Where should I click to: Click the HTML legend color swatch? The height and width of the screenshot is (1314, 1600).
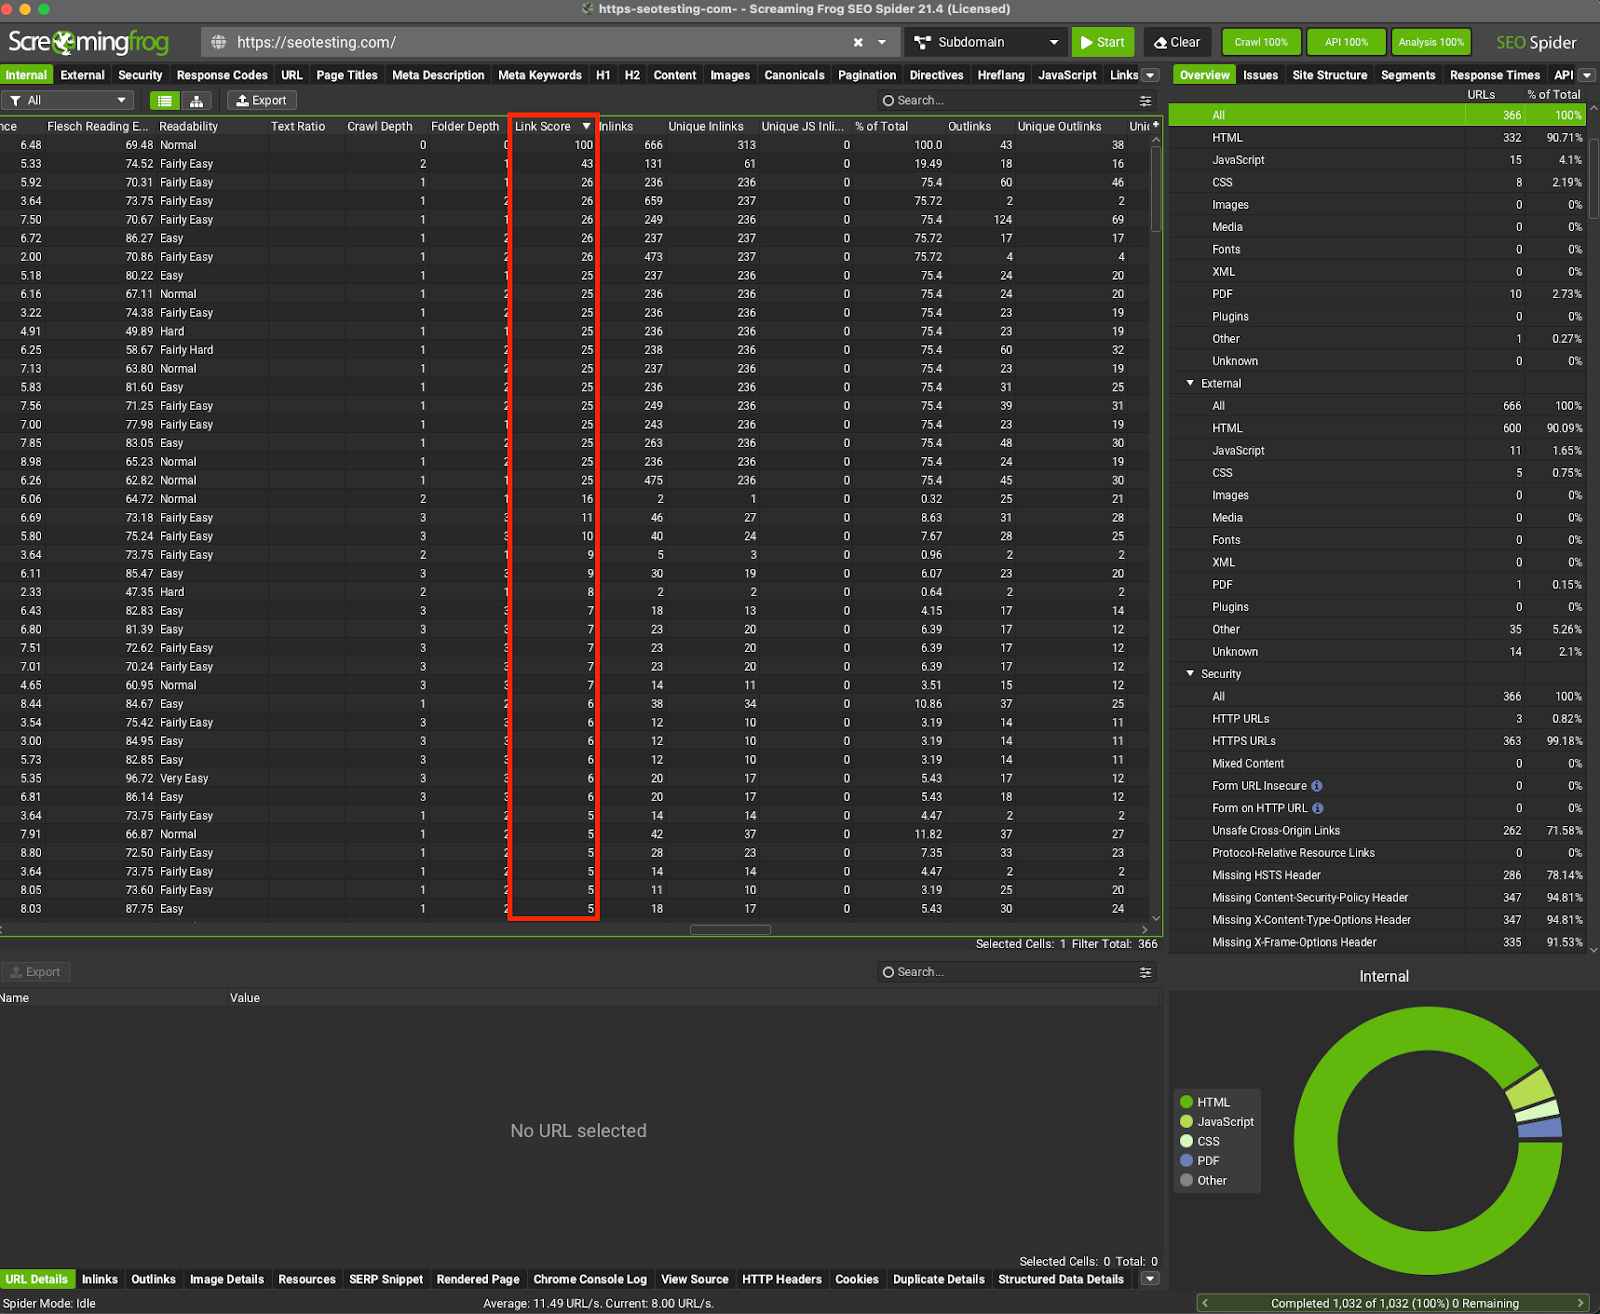(1187, 1102)
